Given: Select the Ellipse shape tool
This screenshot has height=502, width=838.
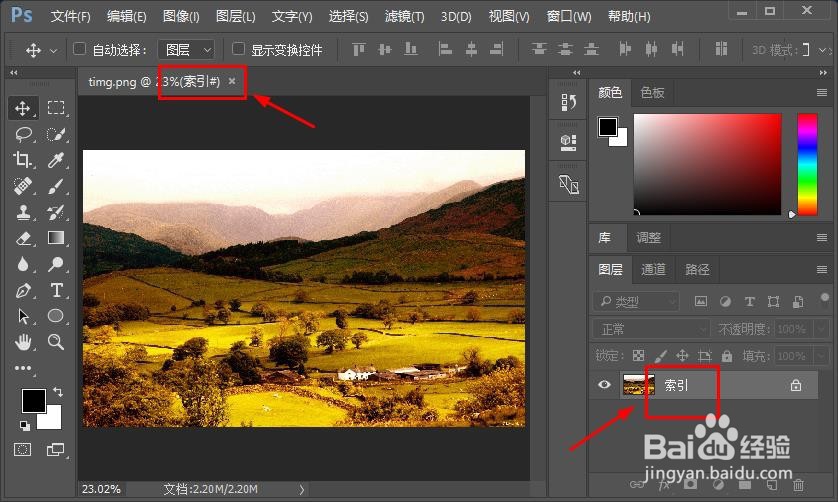Looking at the screenshot, I should (x=56, y=315).
